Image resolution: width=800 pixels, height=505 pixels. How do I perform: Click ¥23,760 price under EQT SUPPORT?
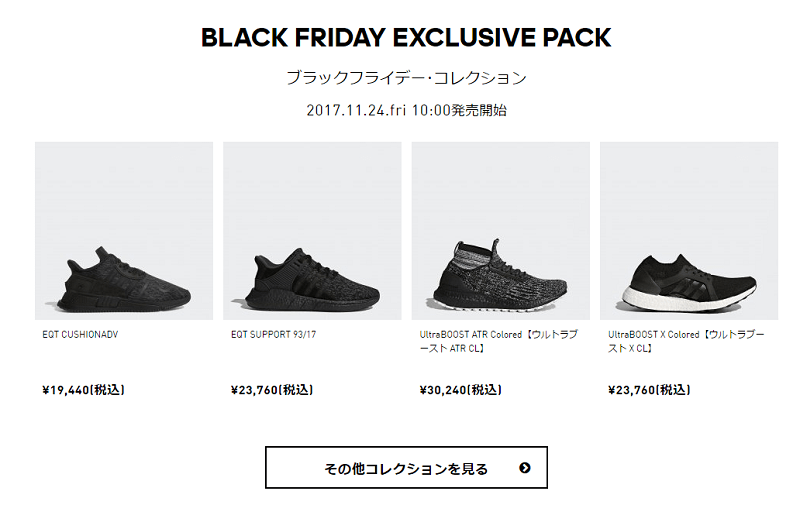[272, 390]
